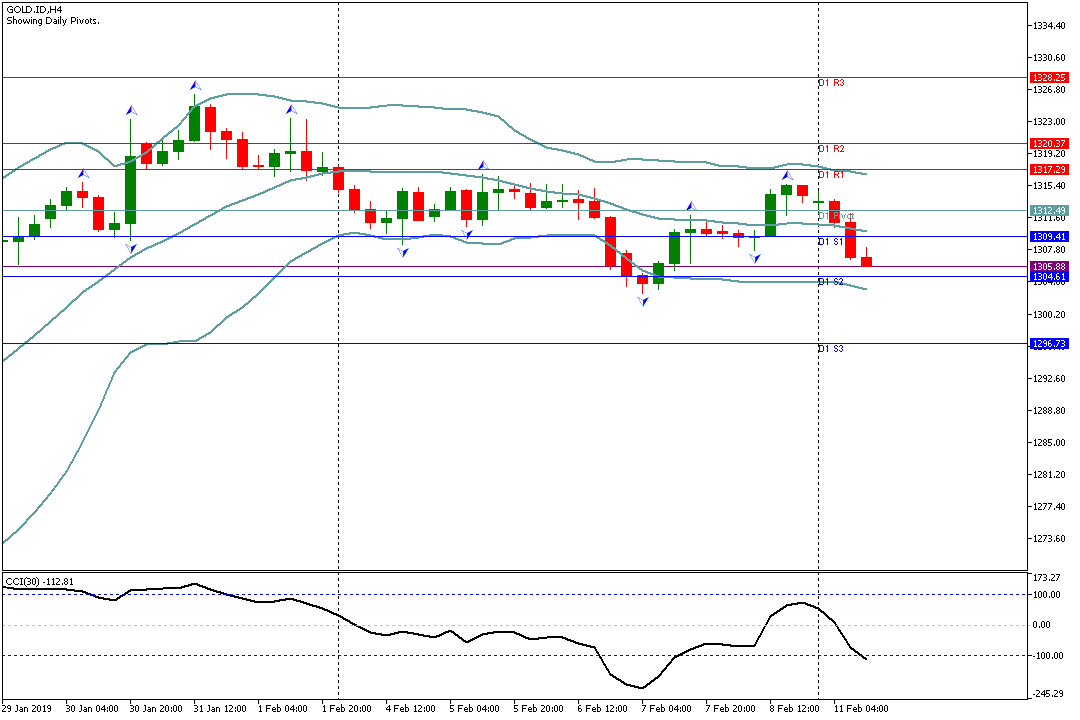
Task: Click the GOLD.ID,H4 chart title
Action: click(34, 8)
